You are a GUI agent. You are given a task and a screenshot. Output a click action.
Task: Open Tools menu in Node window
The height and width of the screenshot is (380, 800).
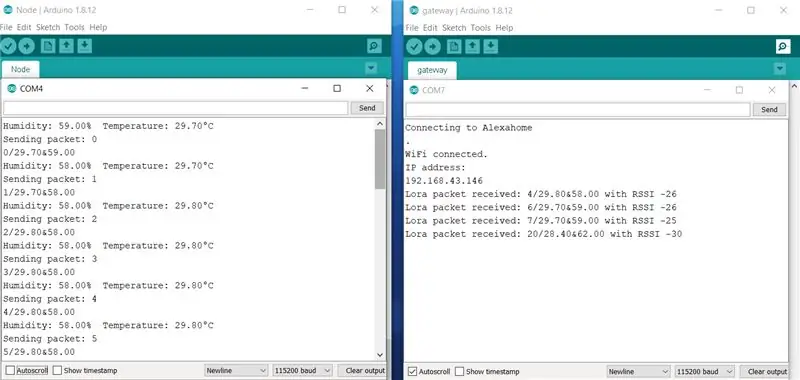[x=74, y=27]
